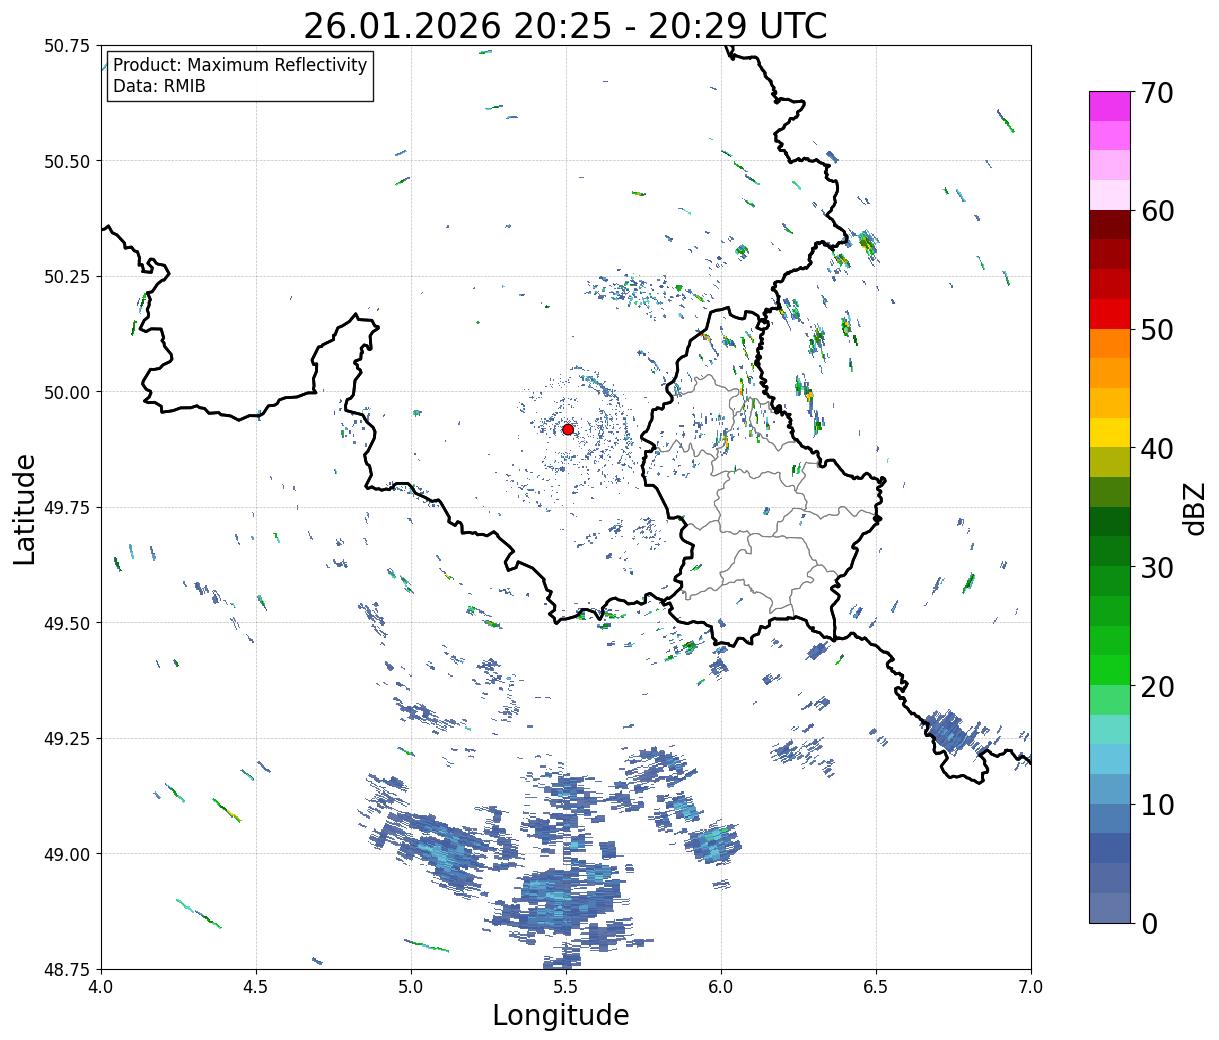Image resolution: width=1219 pixels, height=1040 pixels.
Task: Click the magenta top colorbar segment near 70
Action: tap(1110, 106)
